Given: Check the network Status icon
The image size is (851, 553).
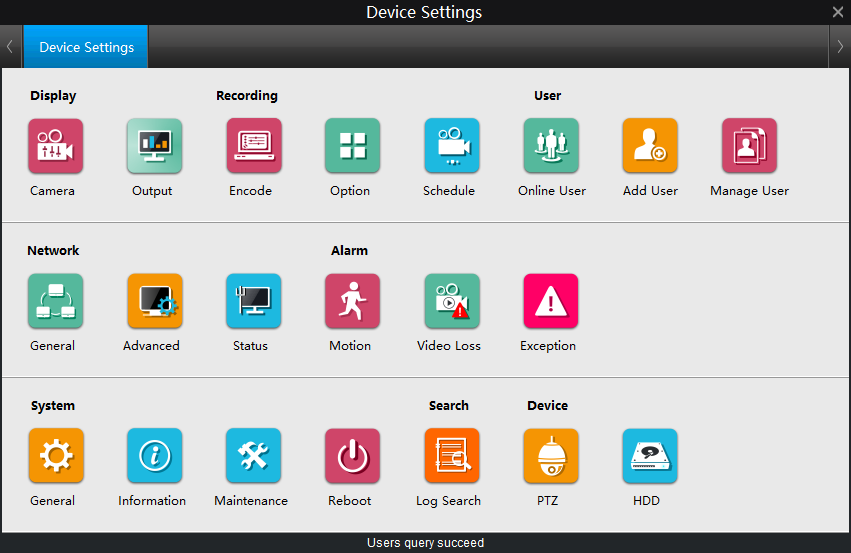Looking at the screenshot, I should (x=253, y=301).
